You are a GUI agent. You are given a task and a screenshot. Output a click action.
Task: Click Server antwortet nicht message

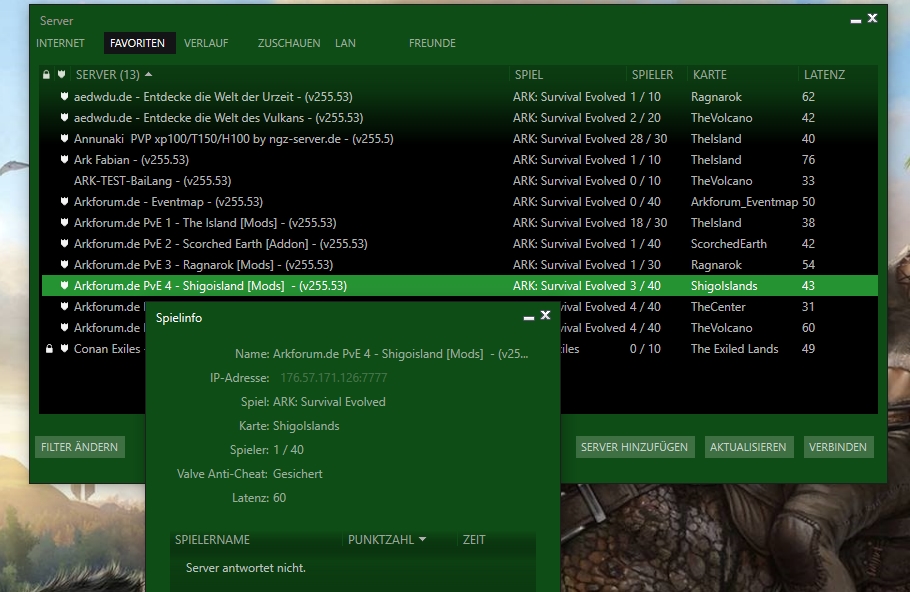245,568
